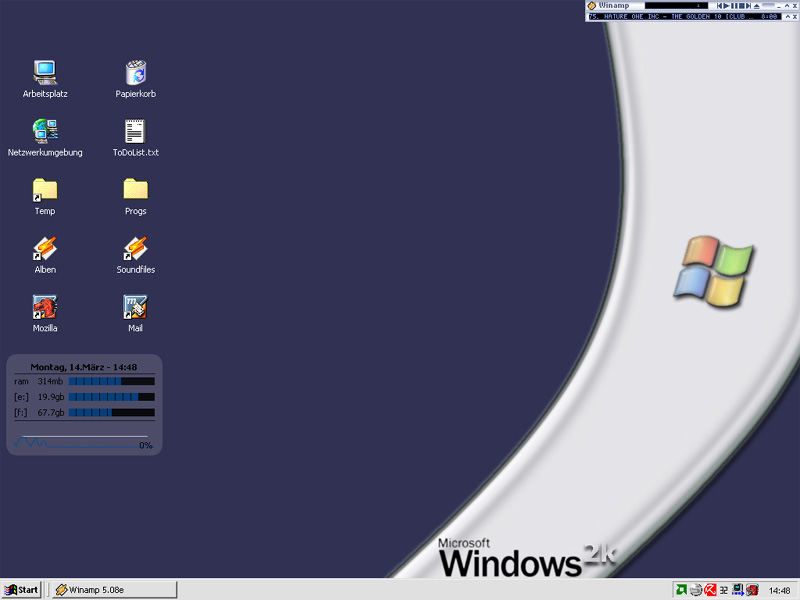Click the Winamp logo icon in title
This screenshot has width=800, height=600.
coord(591,6)
